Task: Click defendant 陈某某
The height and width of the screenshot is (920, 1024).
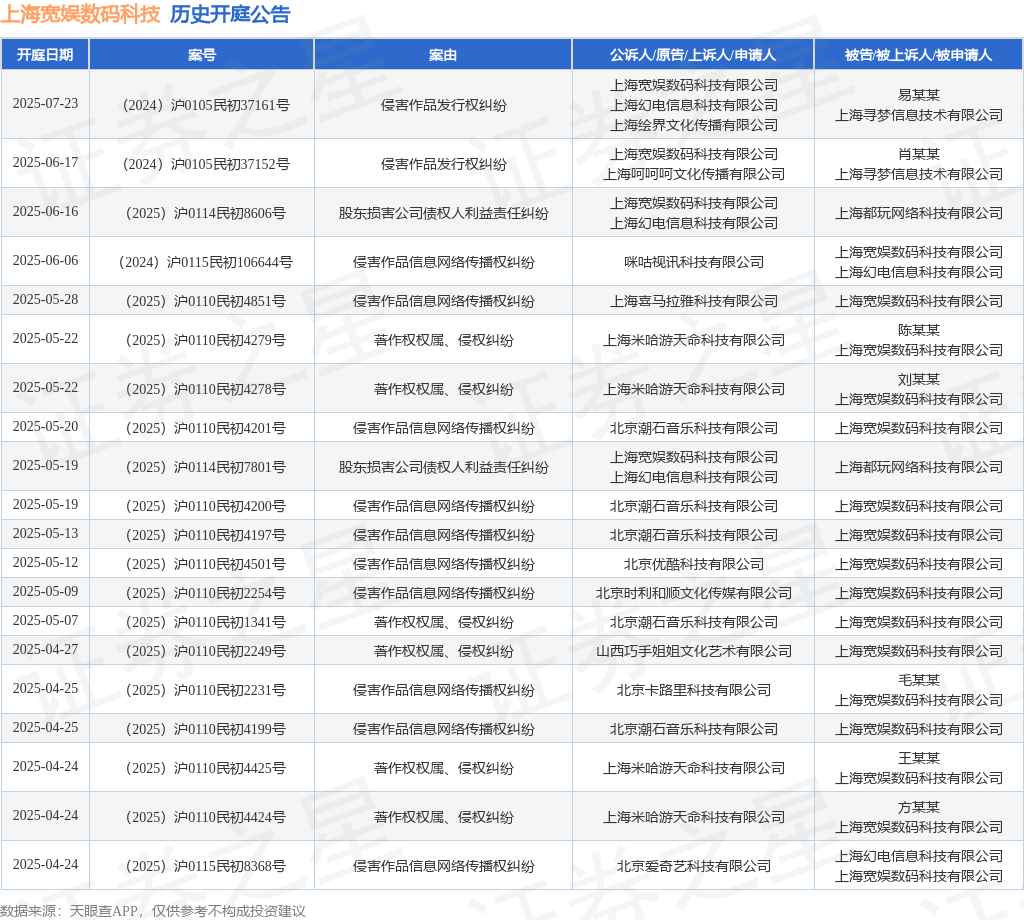Action: point(919,330)
